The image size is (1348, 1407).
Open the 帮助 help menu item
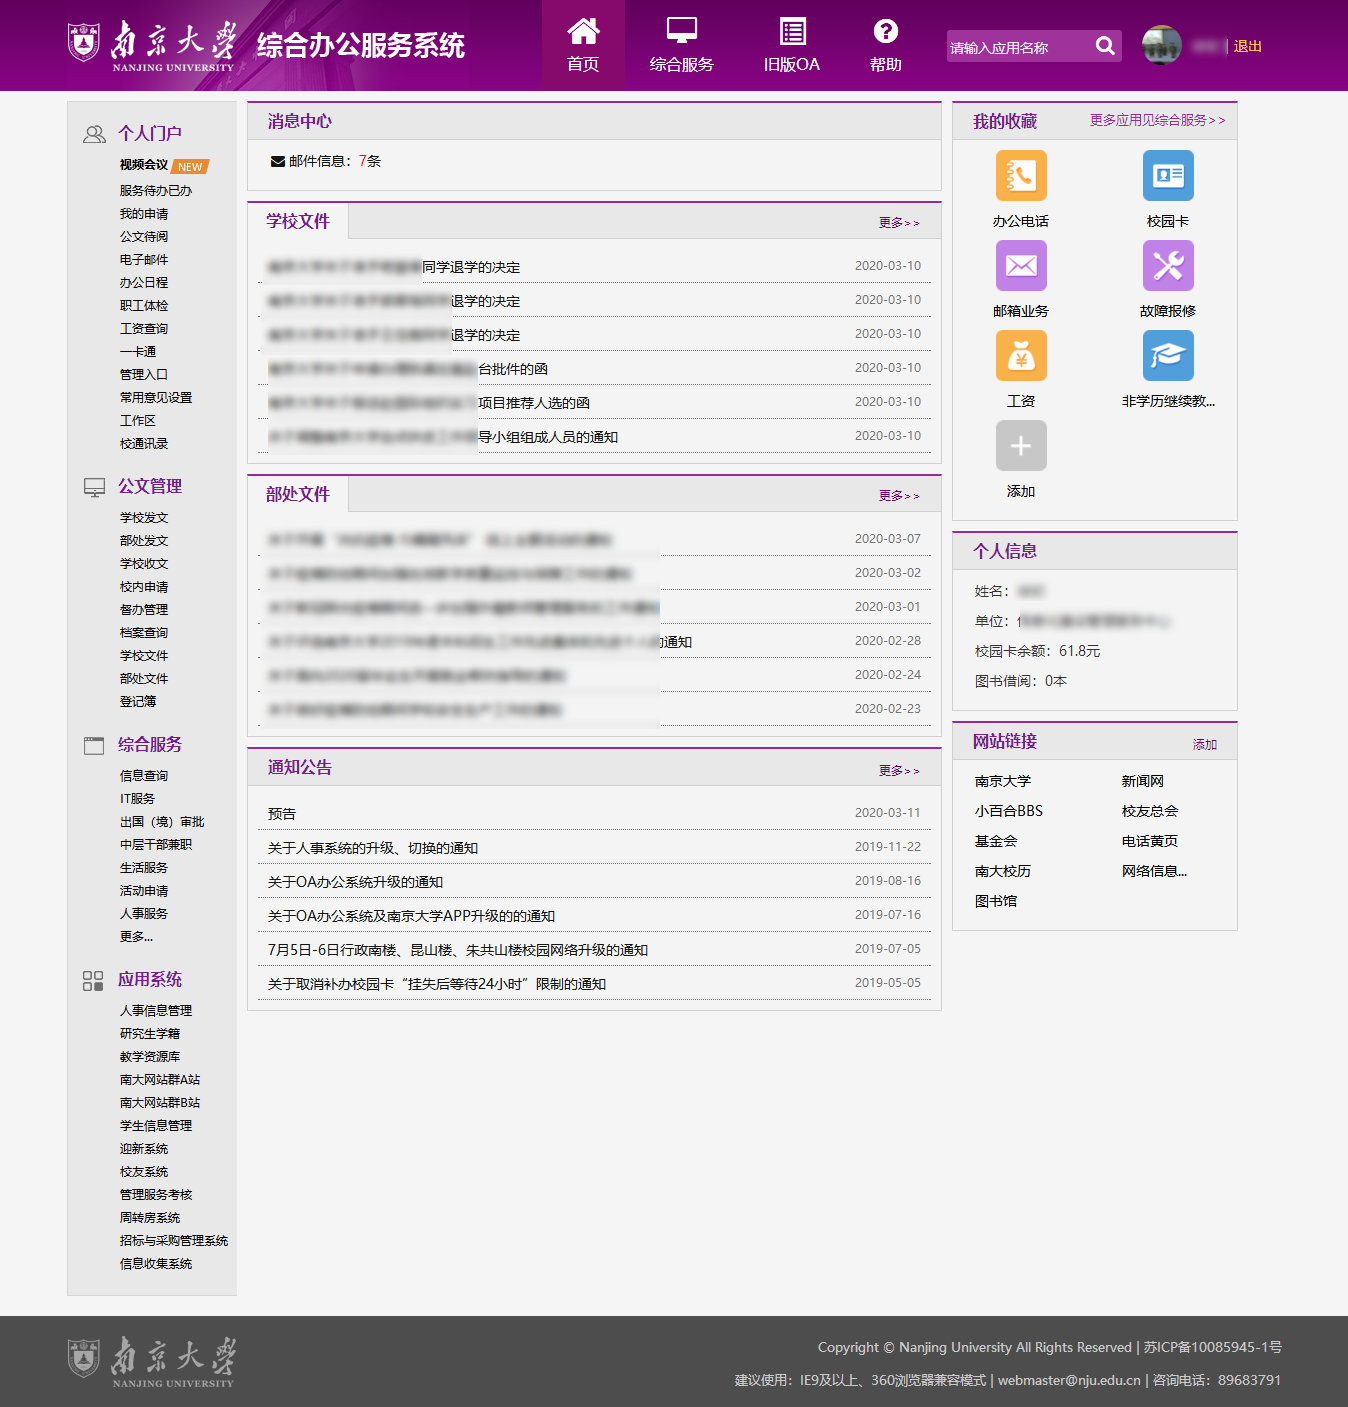(885, 45)
